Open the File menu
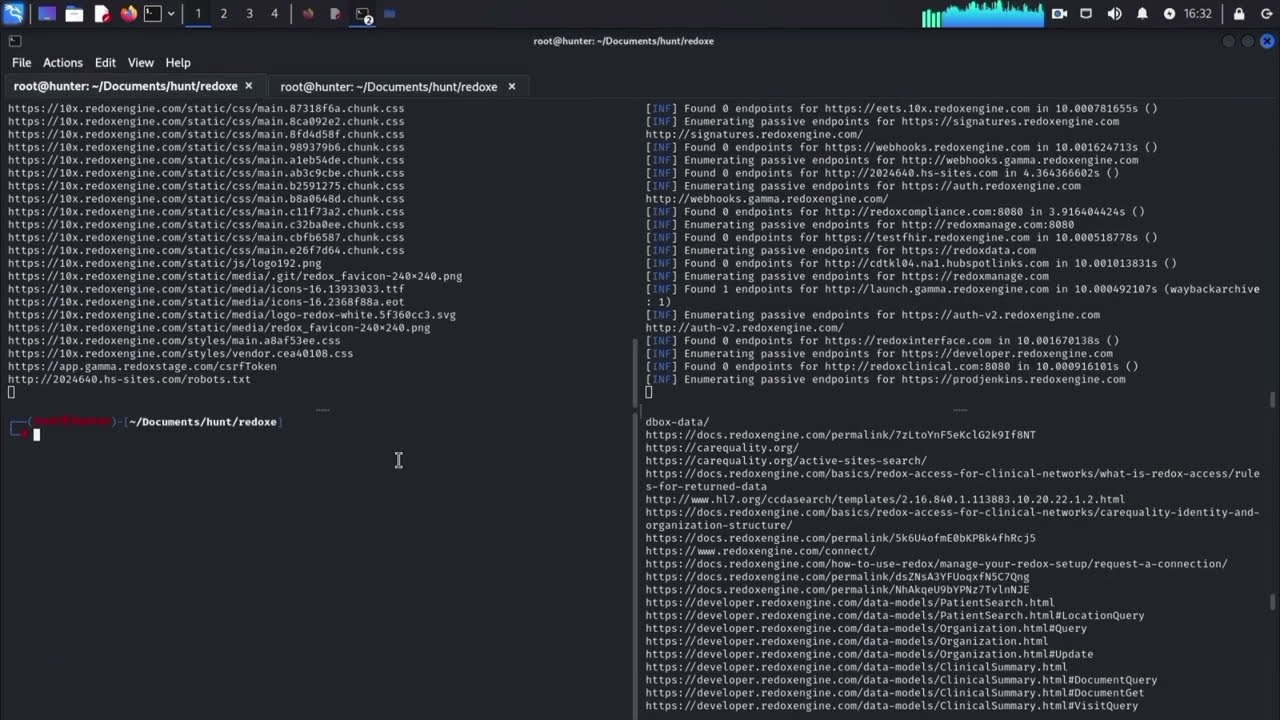This screenshot has width=1280, height=720. pyautogui.click(x=21, y=62)
